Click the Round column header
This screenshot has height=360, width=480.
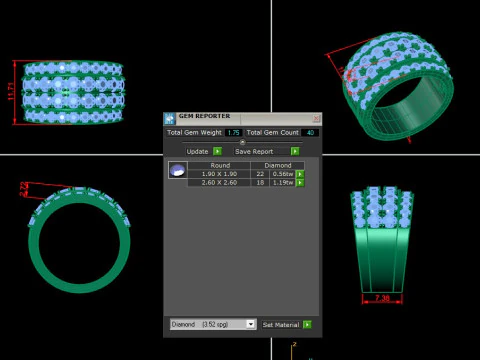tap(220, 165)
